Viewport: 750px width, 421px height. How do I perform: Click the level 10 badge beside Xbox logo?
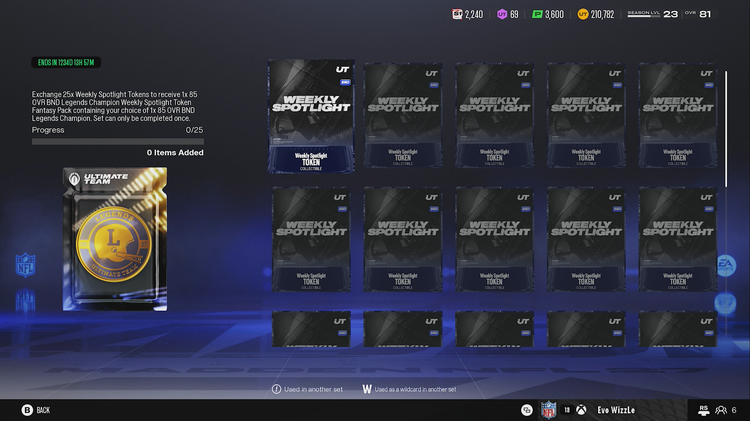coord(567,410)
